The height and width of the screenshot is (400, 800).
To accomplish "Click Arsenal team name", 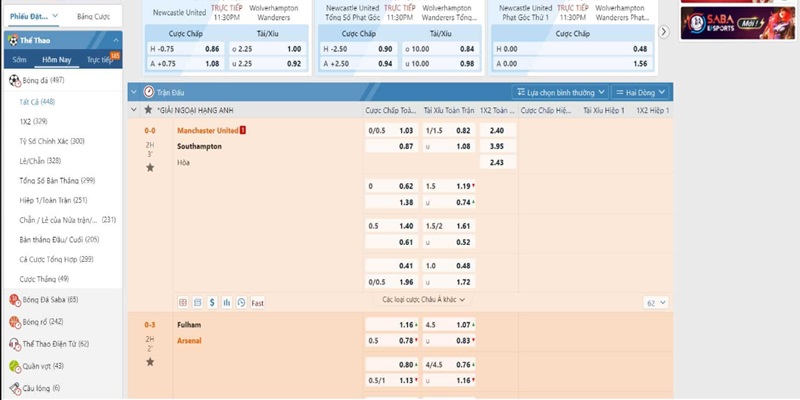I will click(189, 340).
